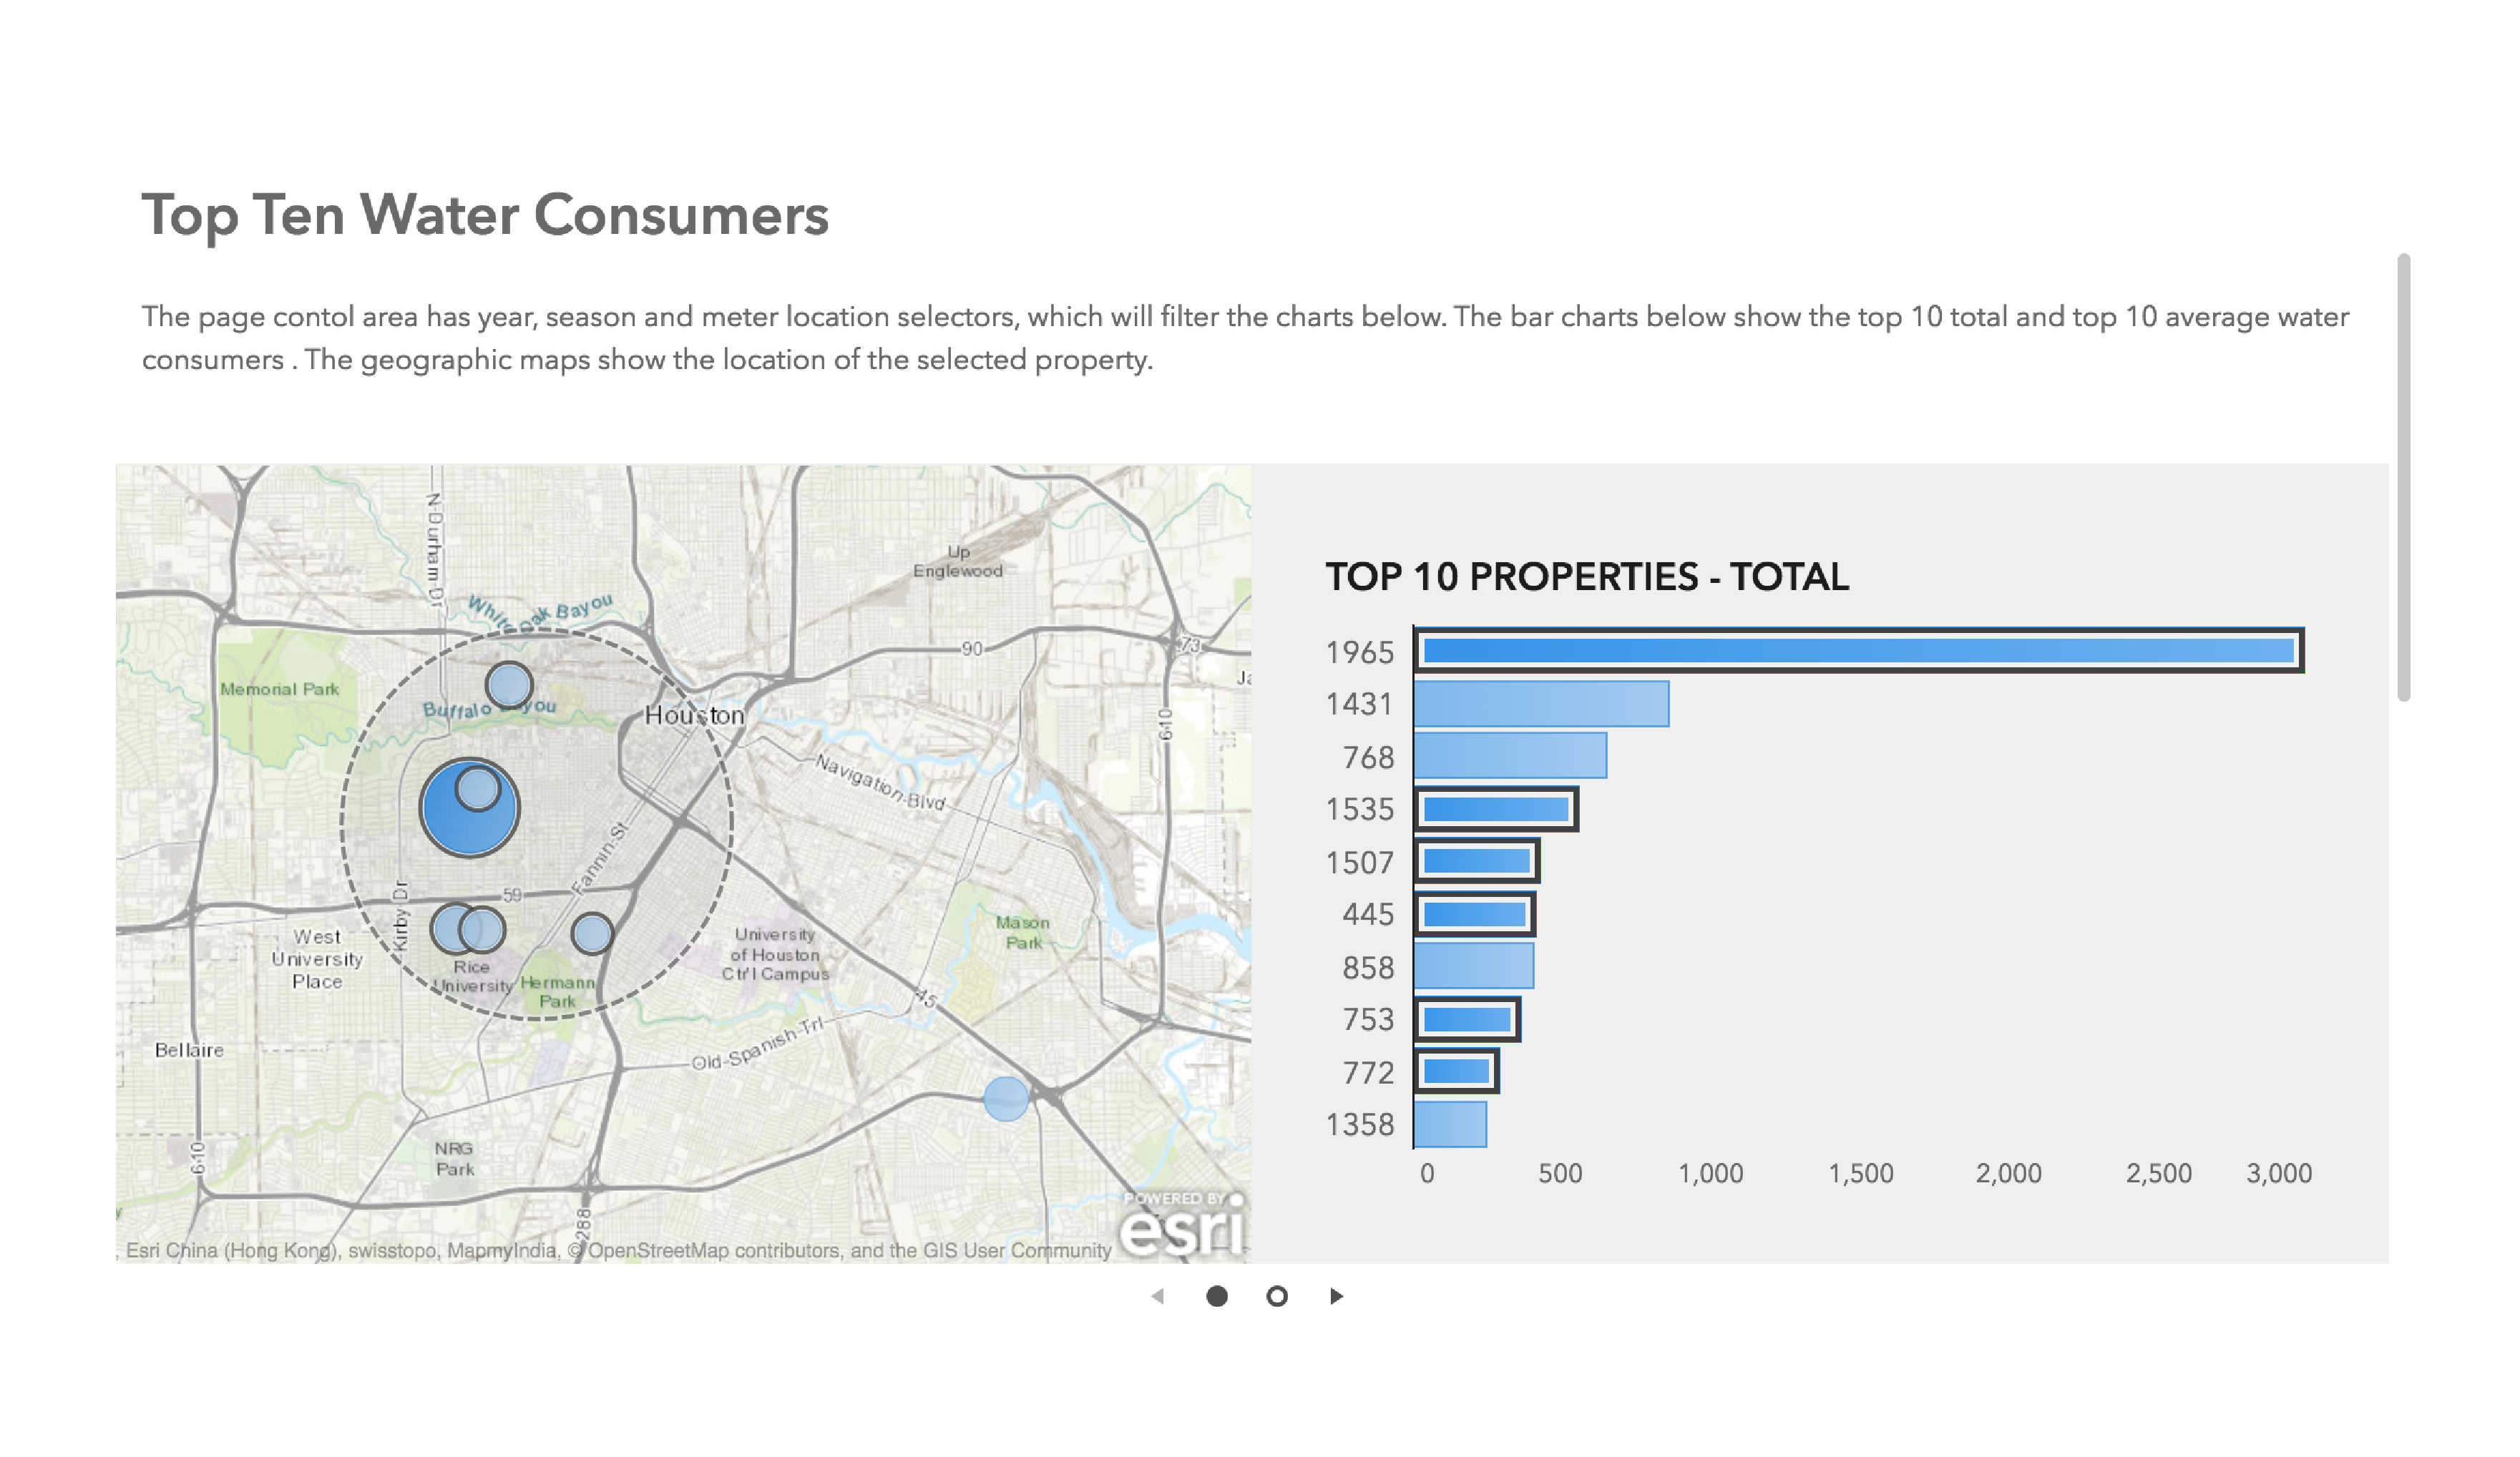Image resolution: width=2520 pixels, height=1457 pixels.
Task: Click the bar for property 768
Action: coord(1510,758)
